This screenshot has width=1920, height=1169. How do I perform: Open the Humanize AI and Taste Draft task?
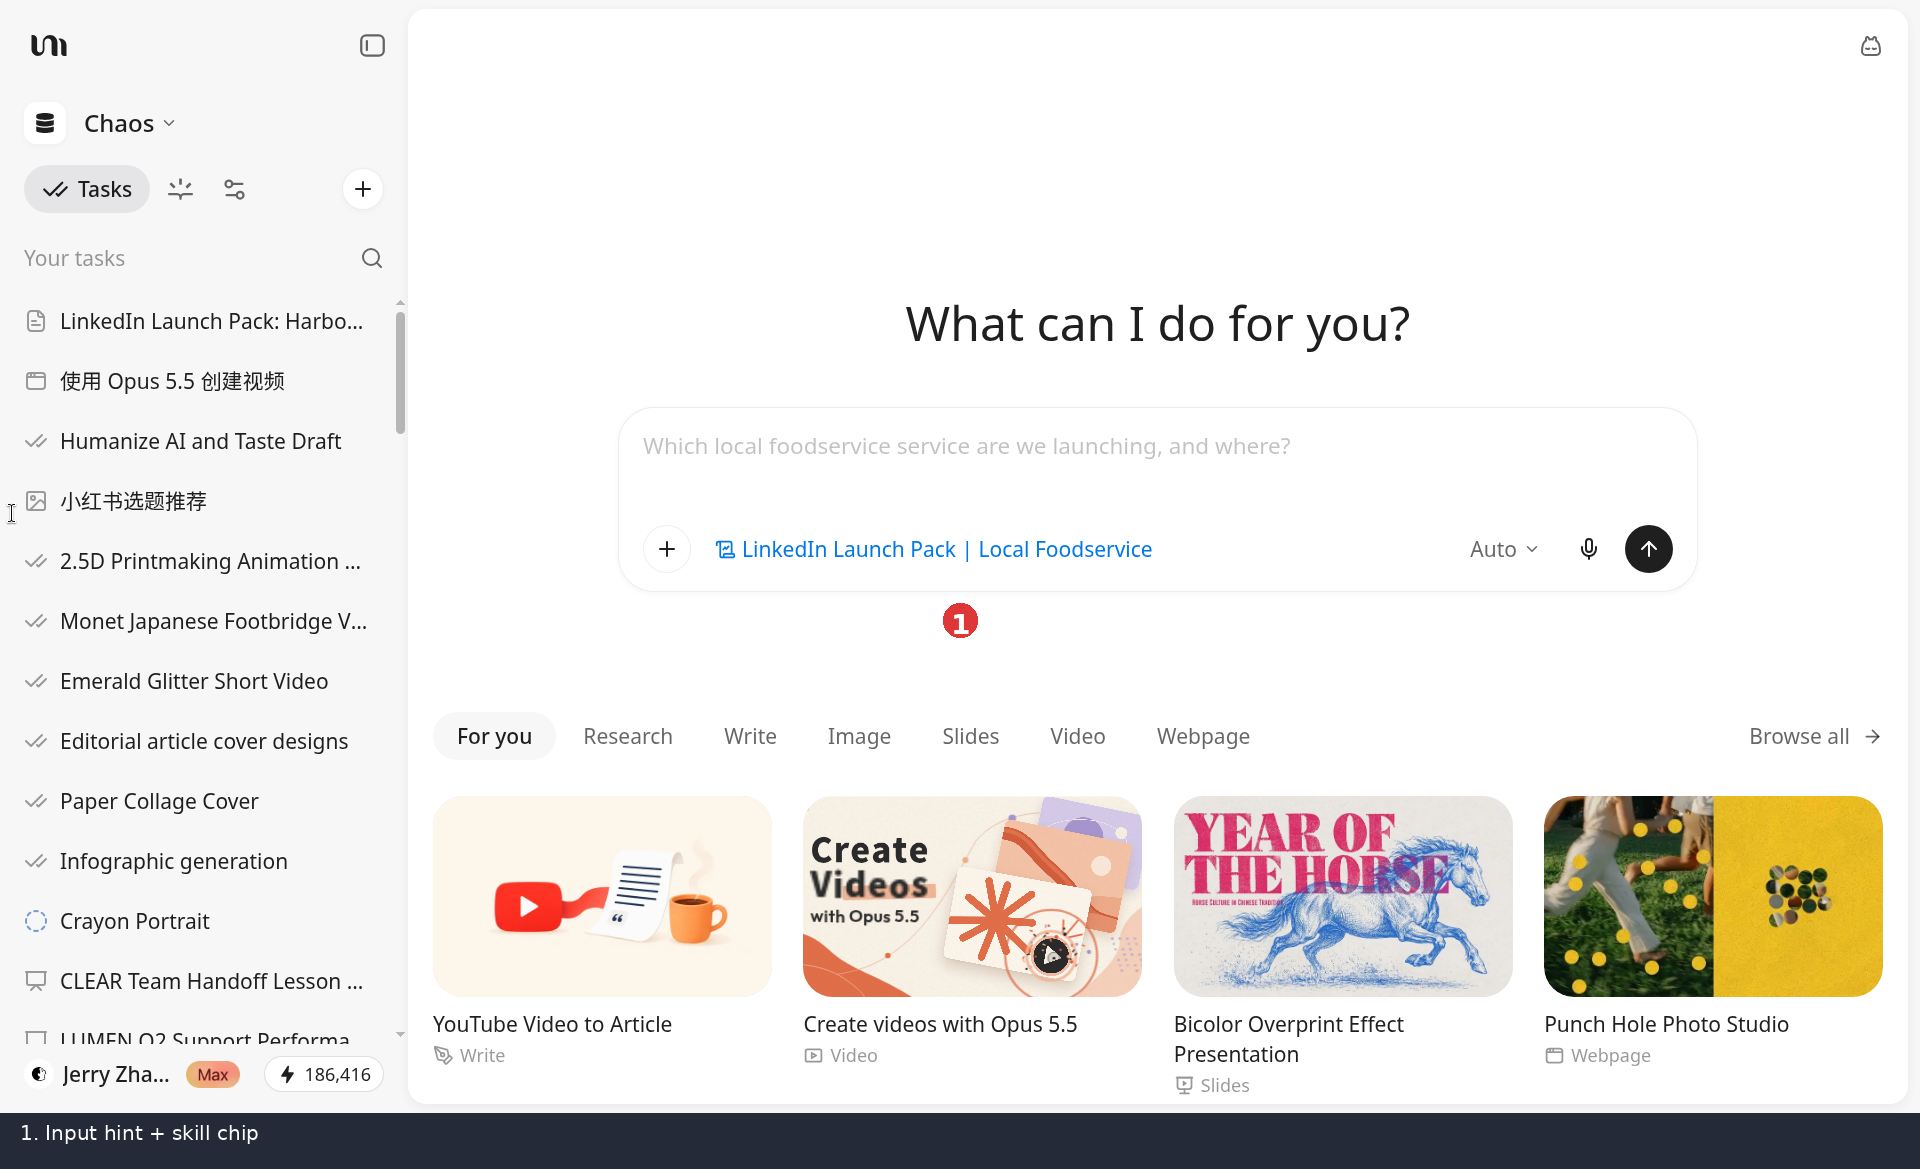201,441
